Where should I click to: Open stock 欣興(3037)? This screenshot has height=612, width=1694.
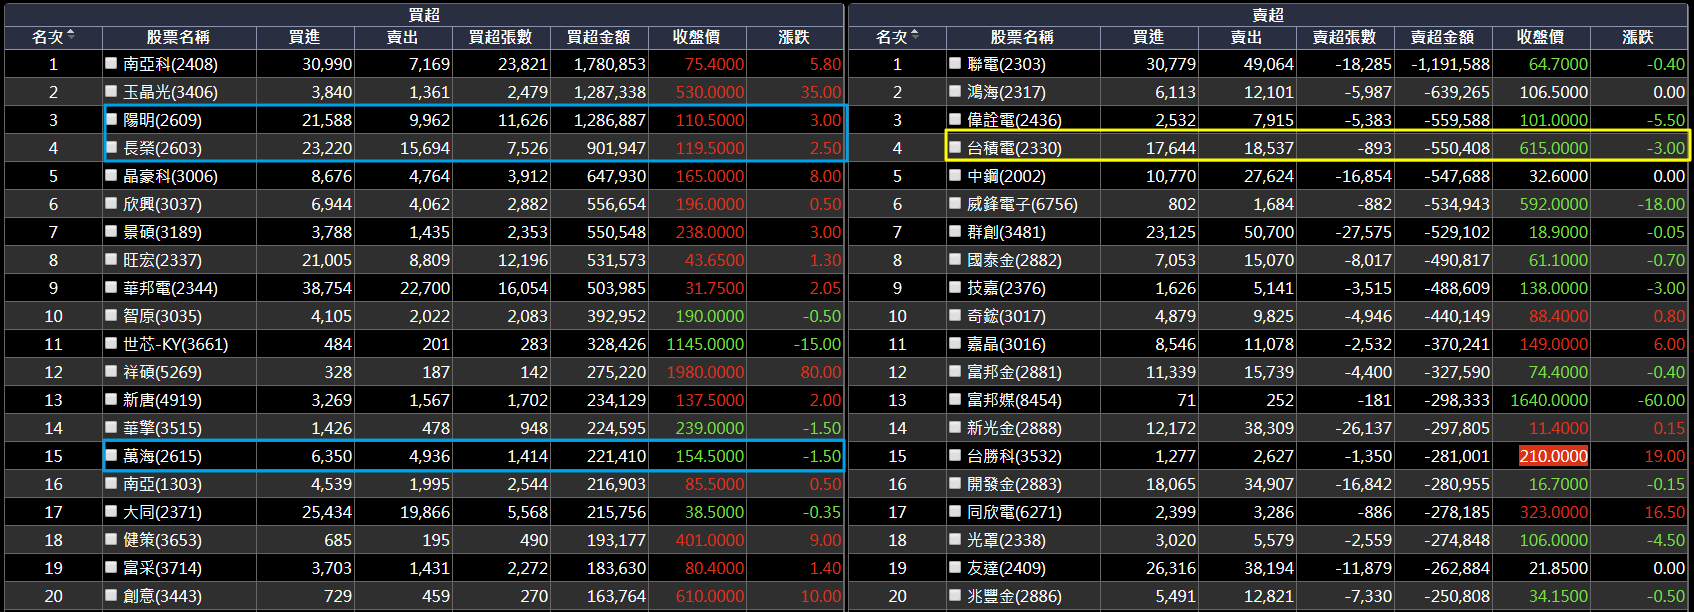point(162,204)
